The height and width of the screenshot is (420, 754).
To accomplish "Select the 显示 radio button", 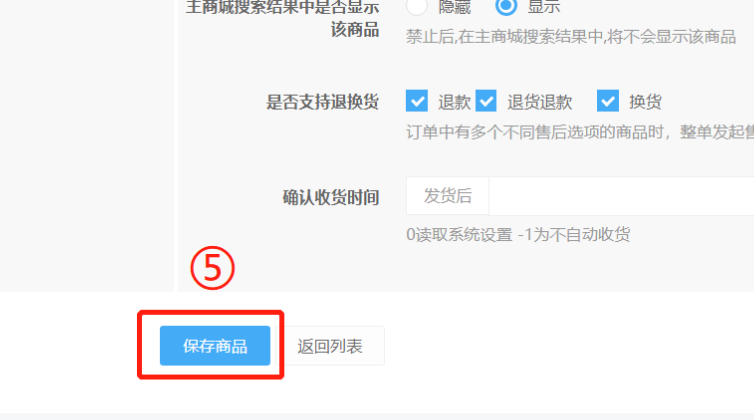I will (506, 6).
